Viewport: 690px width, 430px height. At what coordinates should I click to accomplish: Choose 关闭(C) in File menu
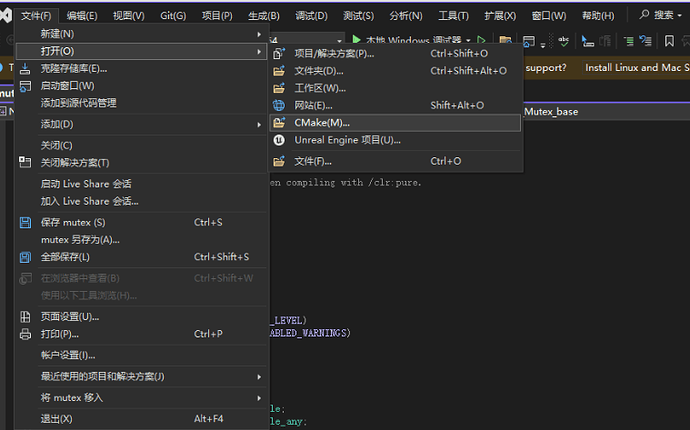tap(56, 145)
